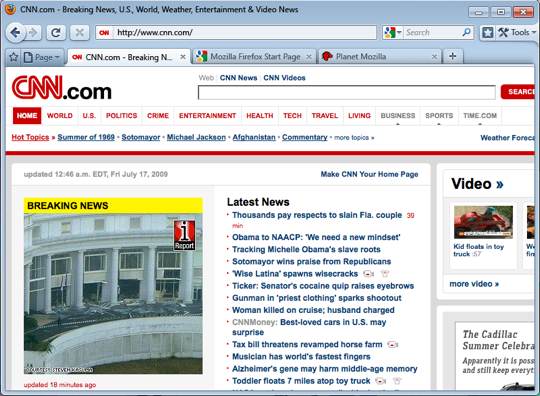Open the TECH section
Screen dimensions: 540x396
click(x=292, y=116)
